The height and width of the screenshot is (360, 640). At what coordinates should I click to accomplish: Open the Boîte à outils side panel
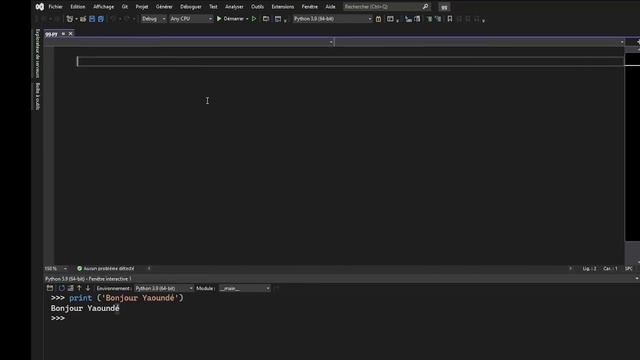pyautogui.click(x=38, y=96)
